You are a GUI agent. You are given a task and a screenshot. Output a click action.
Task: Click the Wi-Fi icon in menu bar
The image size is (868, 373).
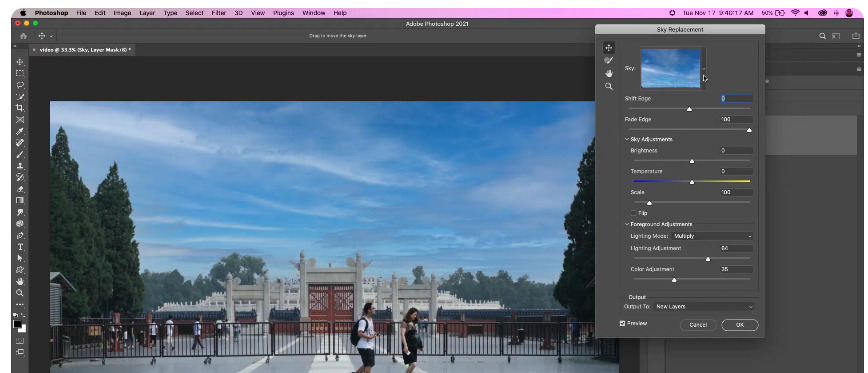point(795,13)
